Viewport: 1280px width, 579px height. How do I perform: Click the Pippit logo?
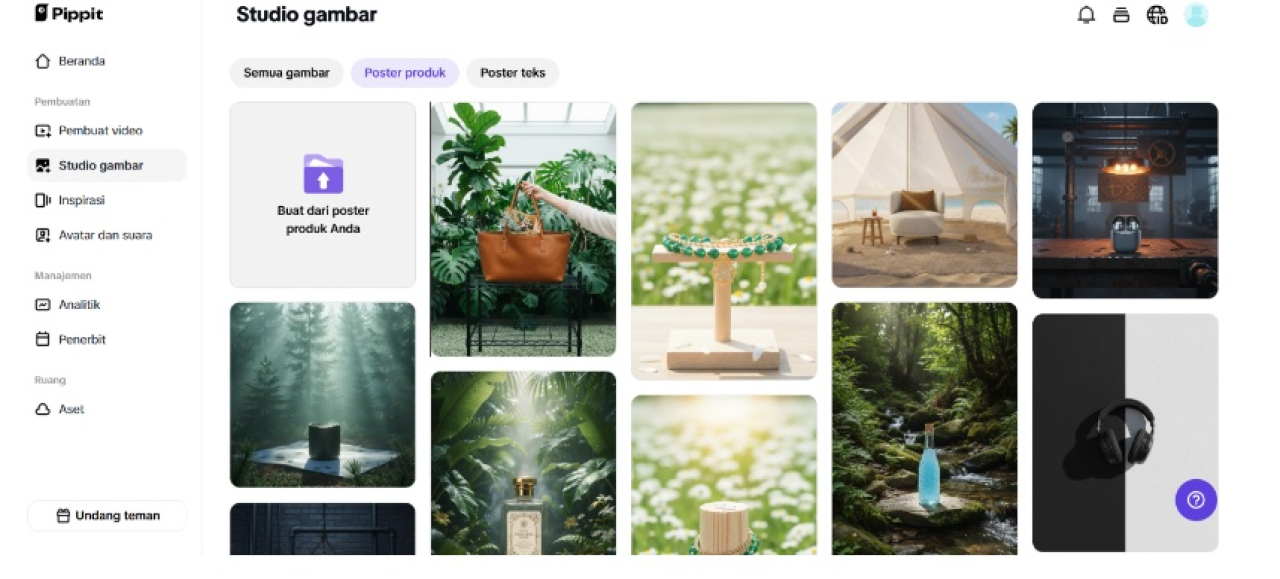pos(69,13)
